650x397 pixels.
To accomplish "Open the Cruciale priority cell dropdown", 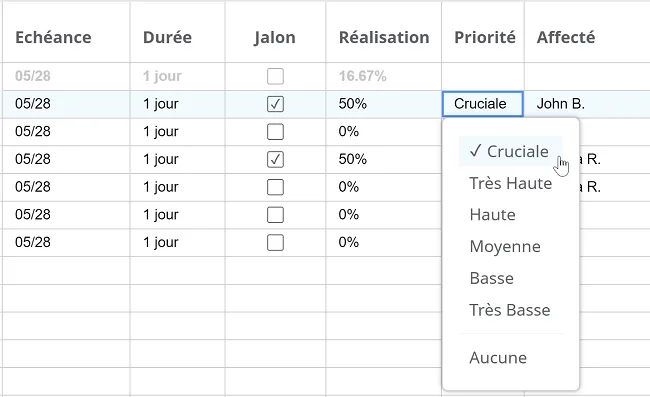I will [x=483, y=104].
